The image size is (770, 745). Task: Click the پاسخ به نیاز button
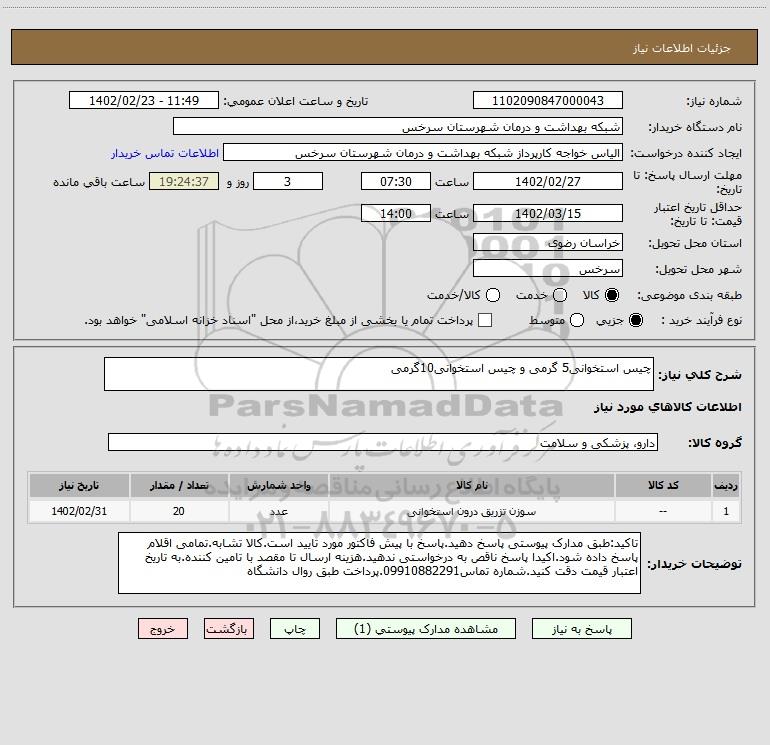point(581,629)
